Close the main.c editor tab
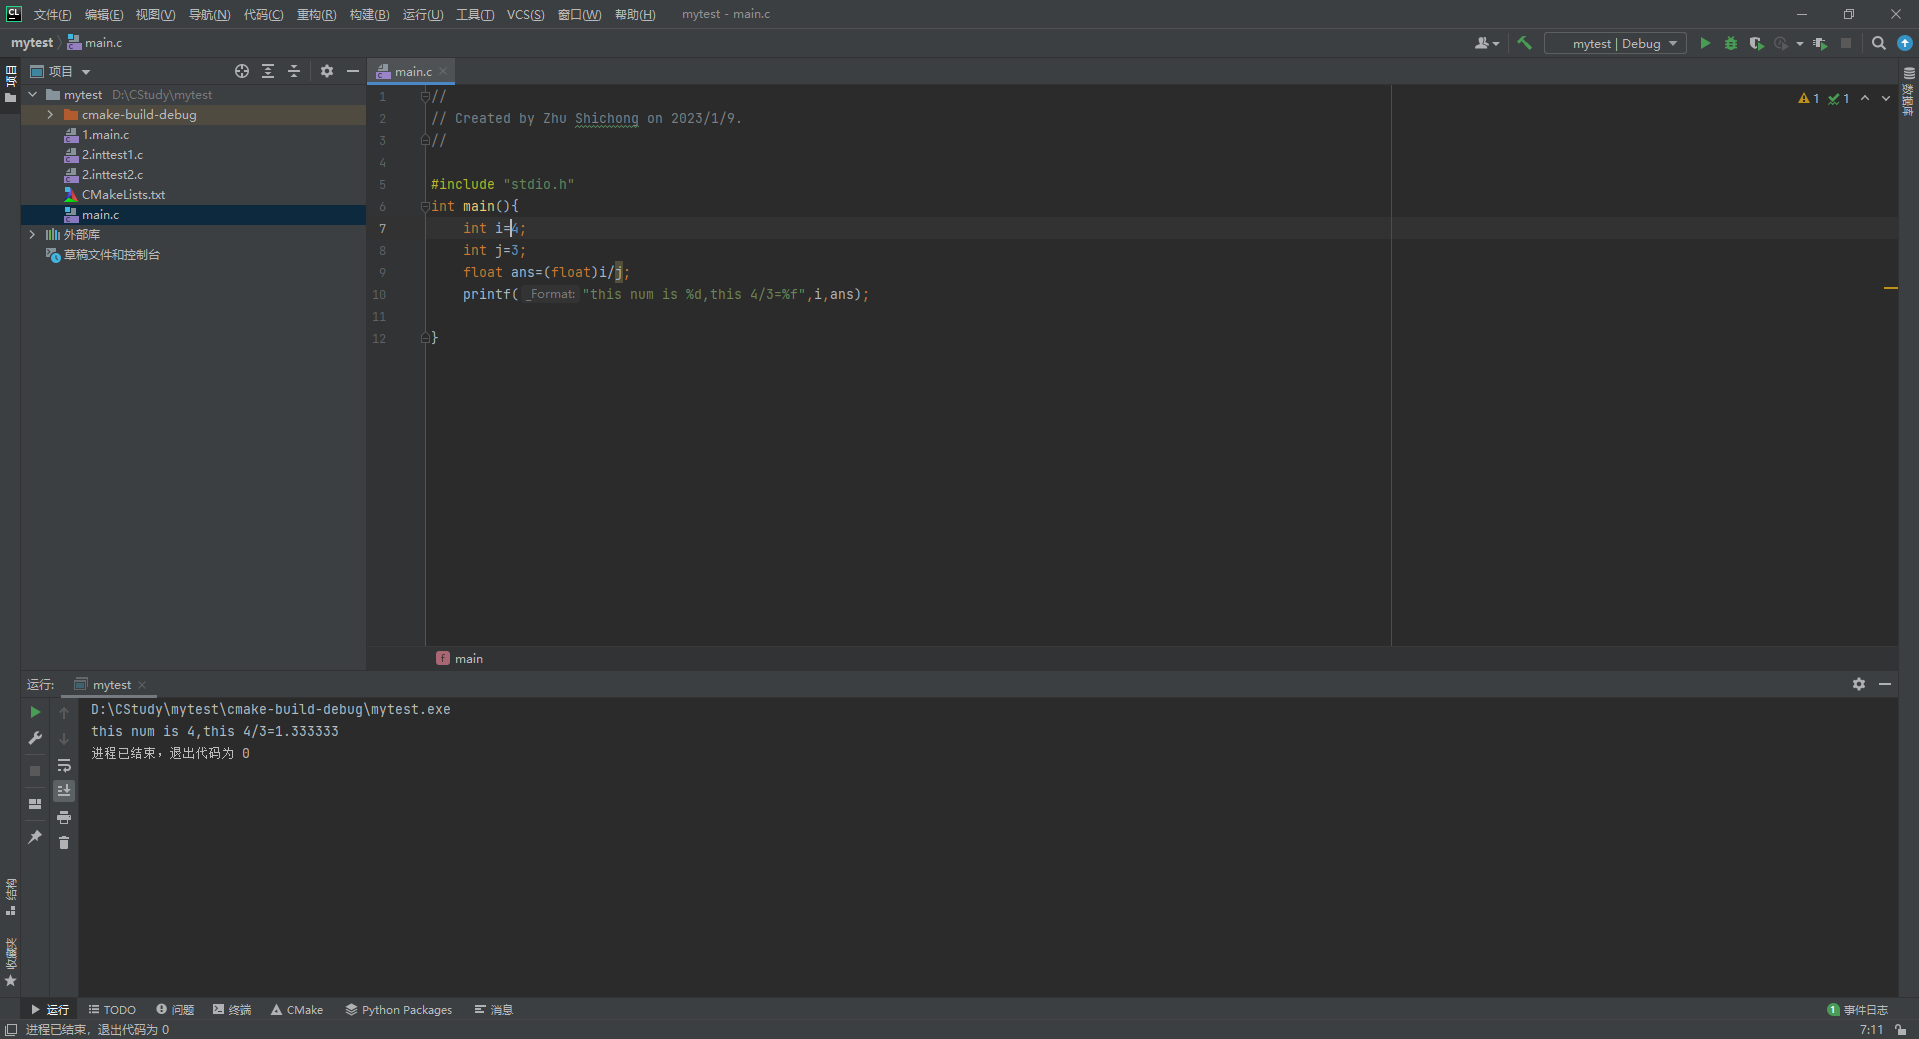Screen dimensions: 1919x1039 [443, 71]
